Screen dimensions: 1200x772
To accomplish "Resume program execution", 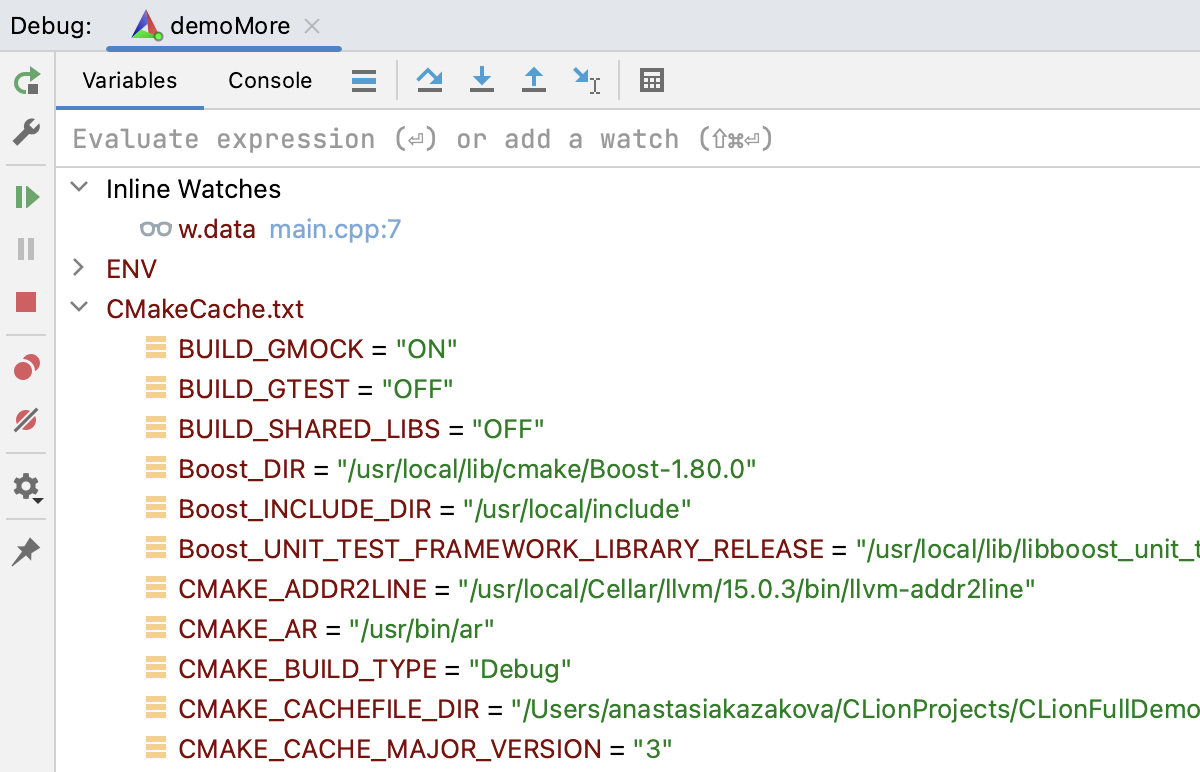I will pos(27,197).
